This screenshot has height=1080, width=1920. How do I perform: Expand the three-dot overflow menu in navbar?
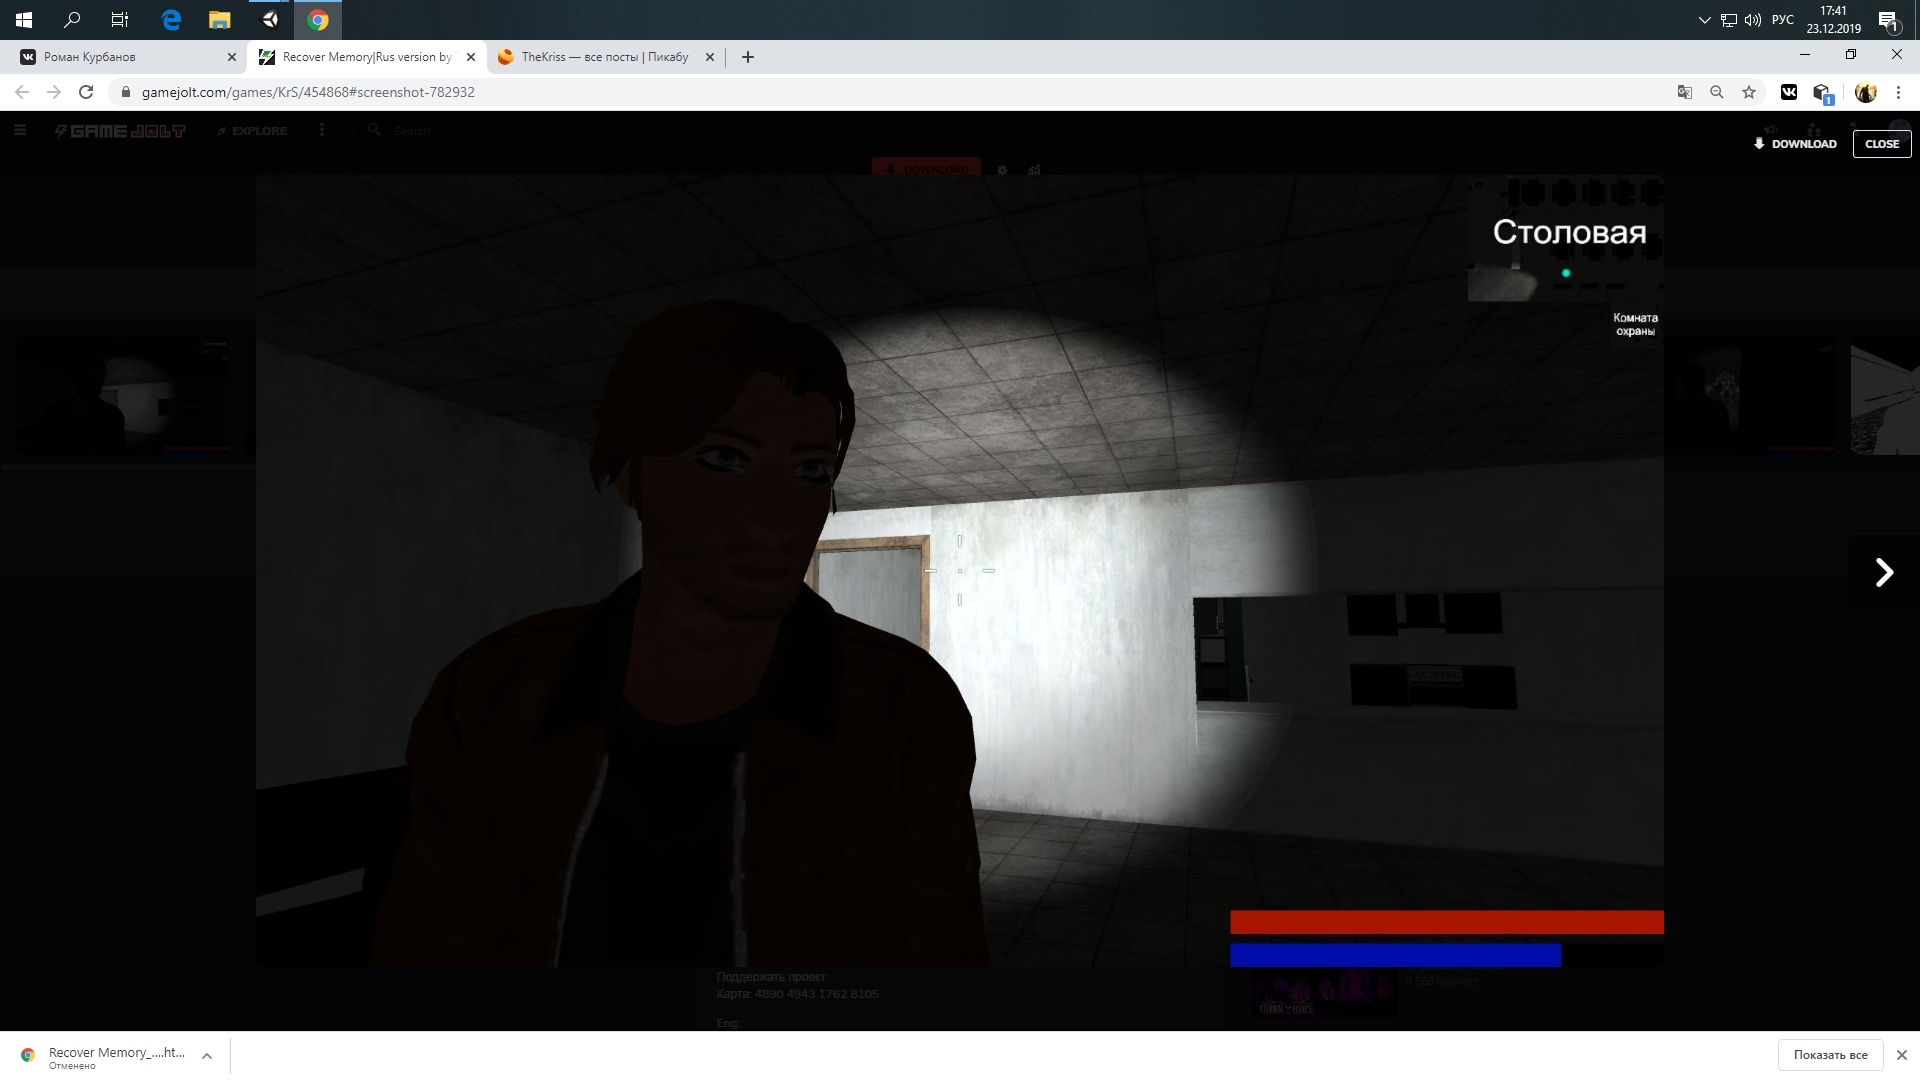point(322,129)
